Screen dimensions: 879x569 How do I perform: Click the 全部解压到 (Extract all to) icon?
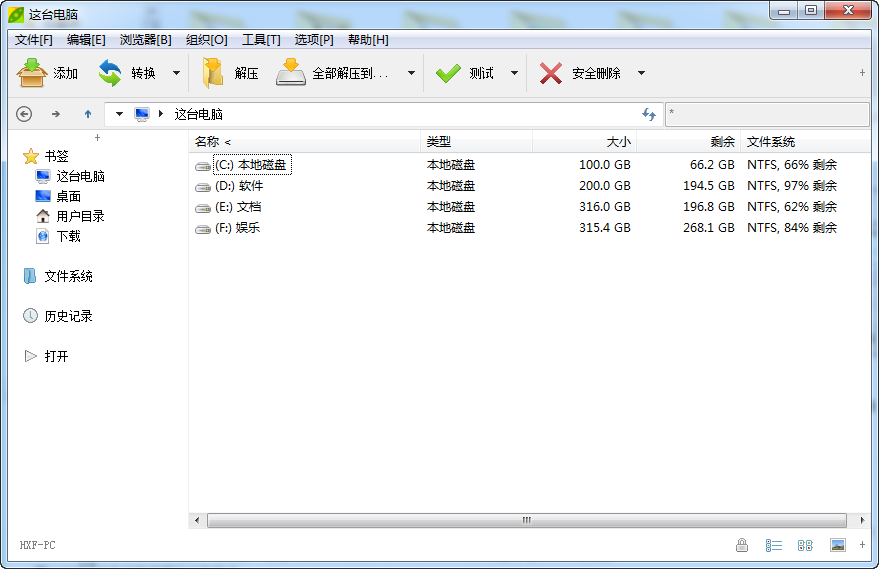(290, 72)
